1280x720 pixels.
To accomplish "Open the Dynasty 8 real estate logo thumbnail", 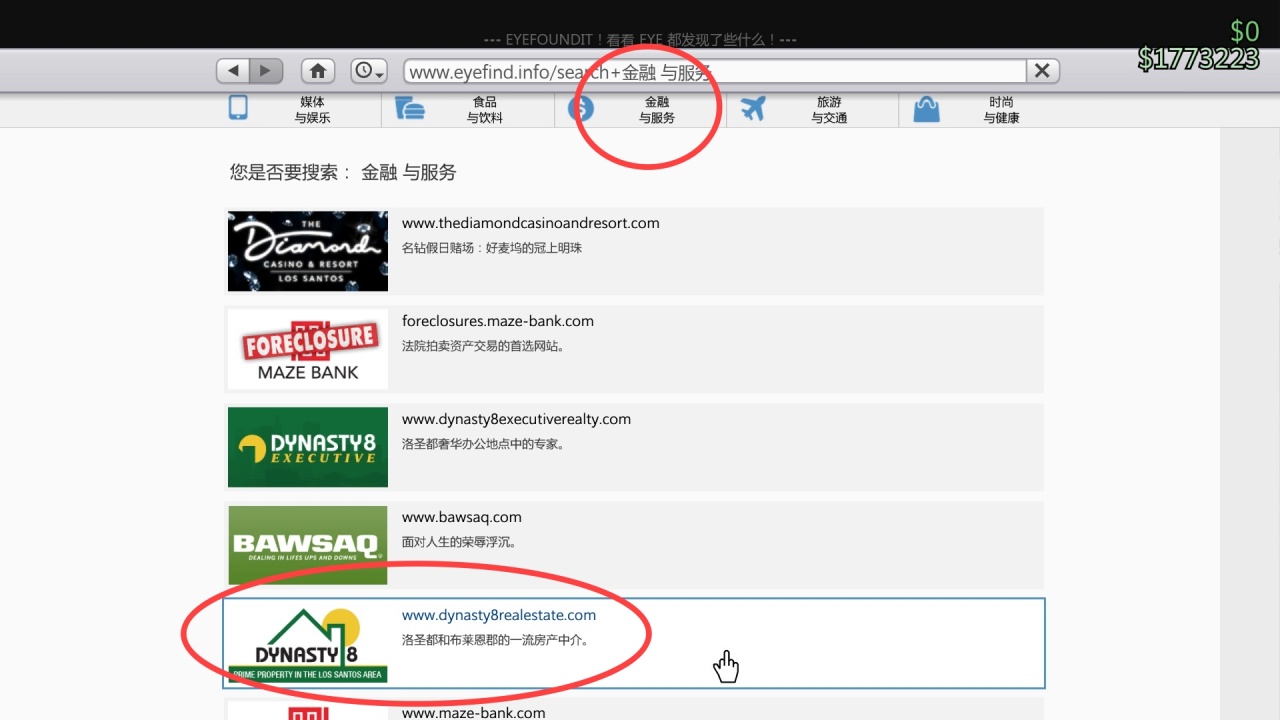I will point(308,643).
